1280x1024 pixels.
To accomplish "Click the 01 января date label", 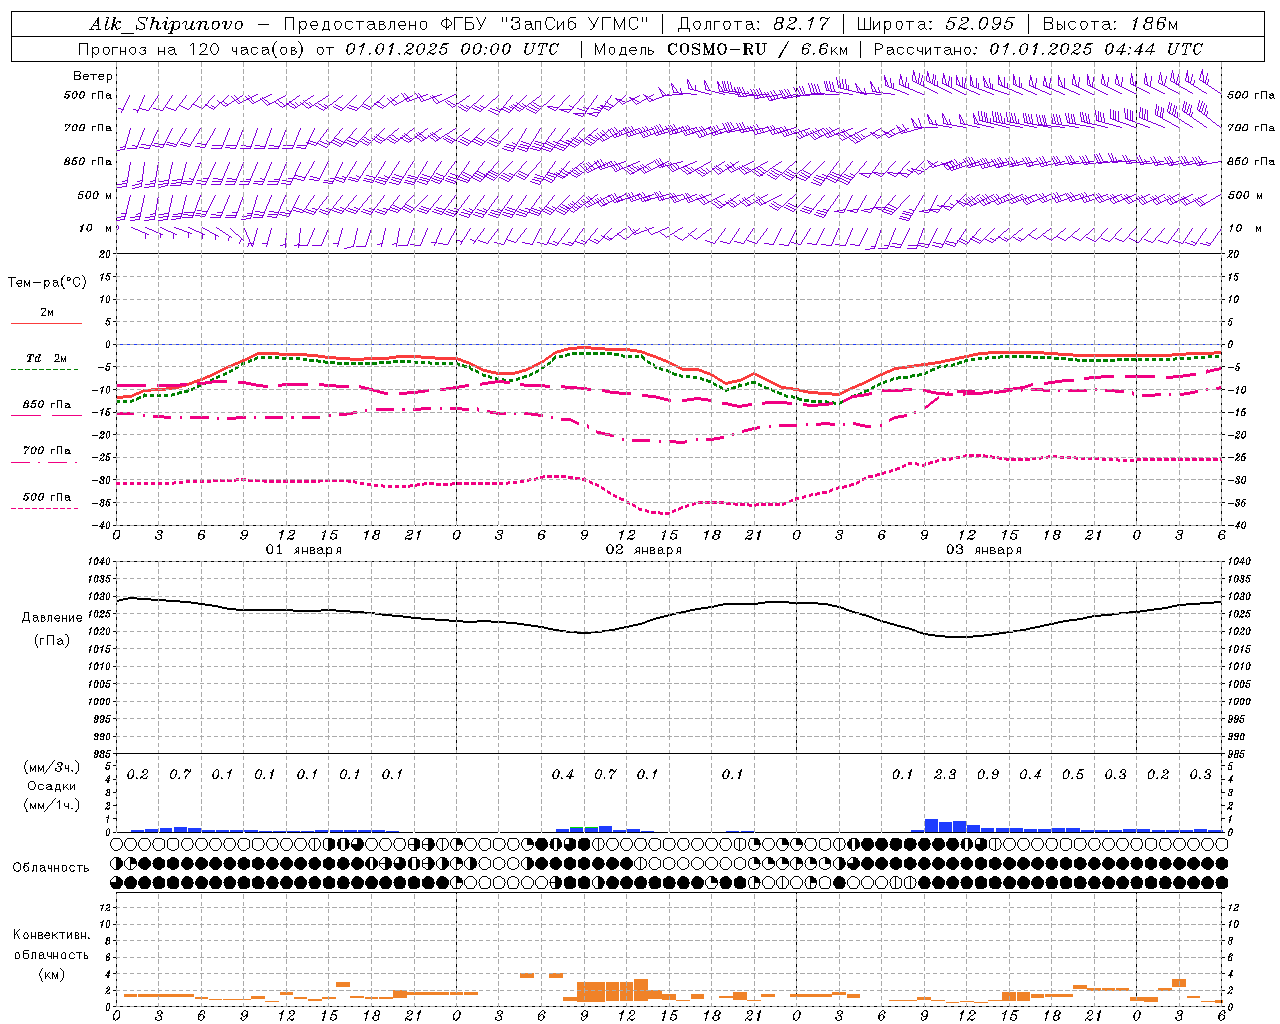I will coord(303,550).
